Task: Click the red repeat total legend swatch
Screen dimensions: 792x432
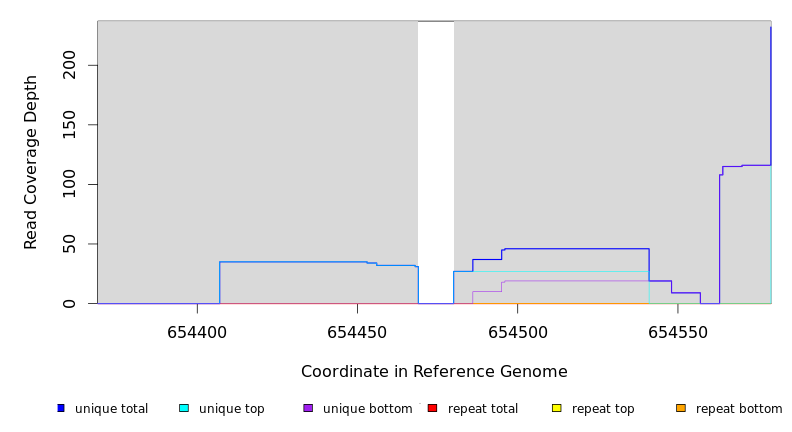Action: click(432, 408)
